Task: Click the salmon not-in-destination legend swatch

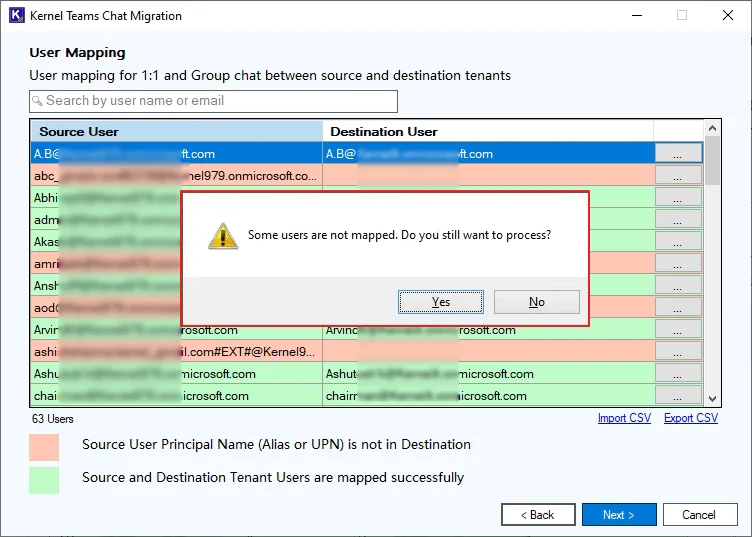Action: (x=44, y=447)
